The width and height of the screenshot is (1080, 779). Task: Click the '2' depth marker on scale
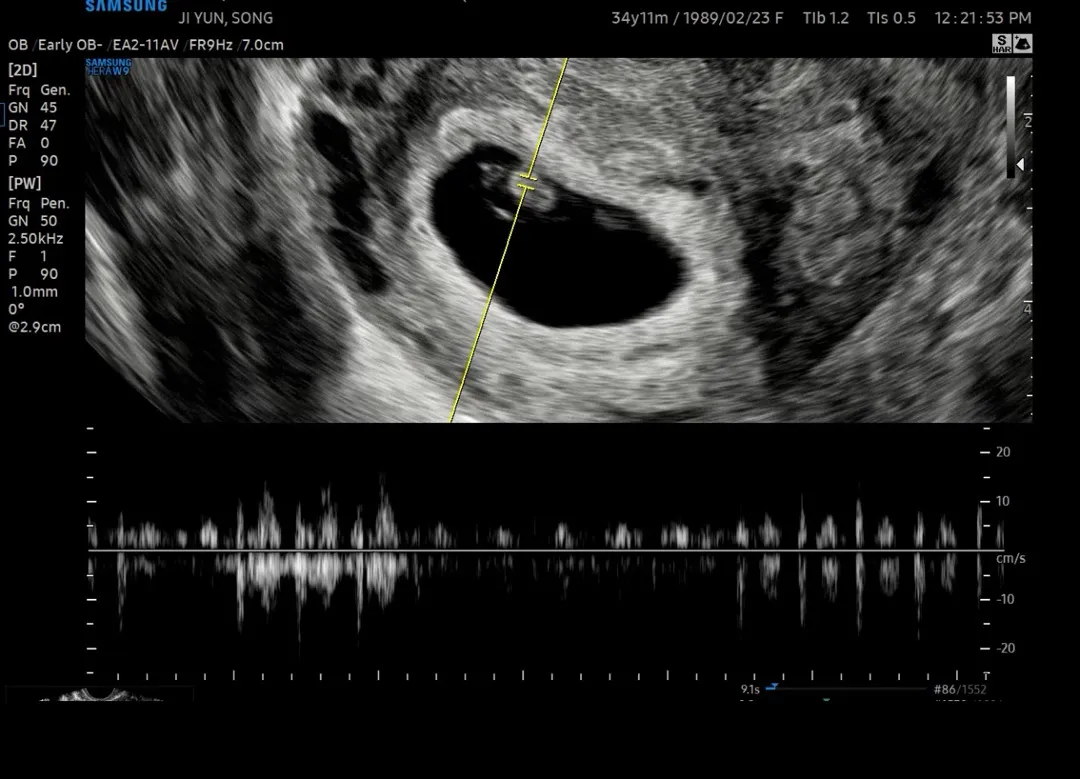coord(1028,122)
